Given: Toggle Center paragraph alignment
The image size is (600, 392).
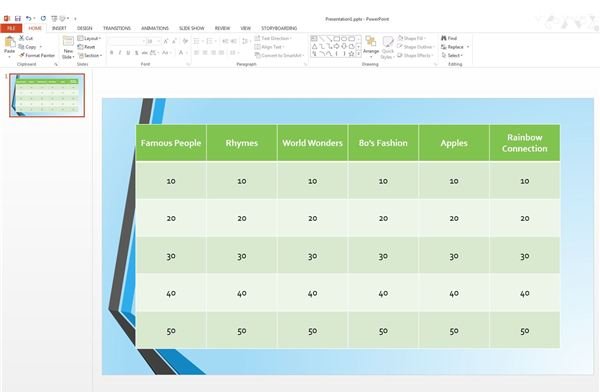Looking at the screenshot, I should (x=205, y=52).
